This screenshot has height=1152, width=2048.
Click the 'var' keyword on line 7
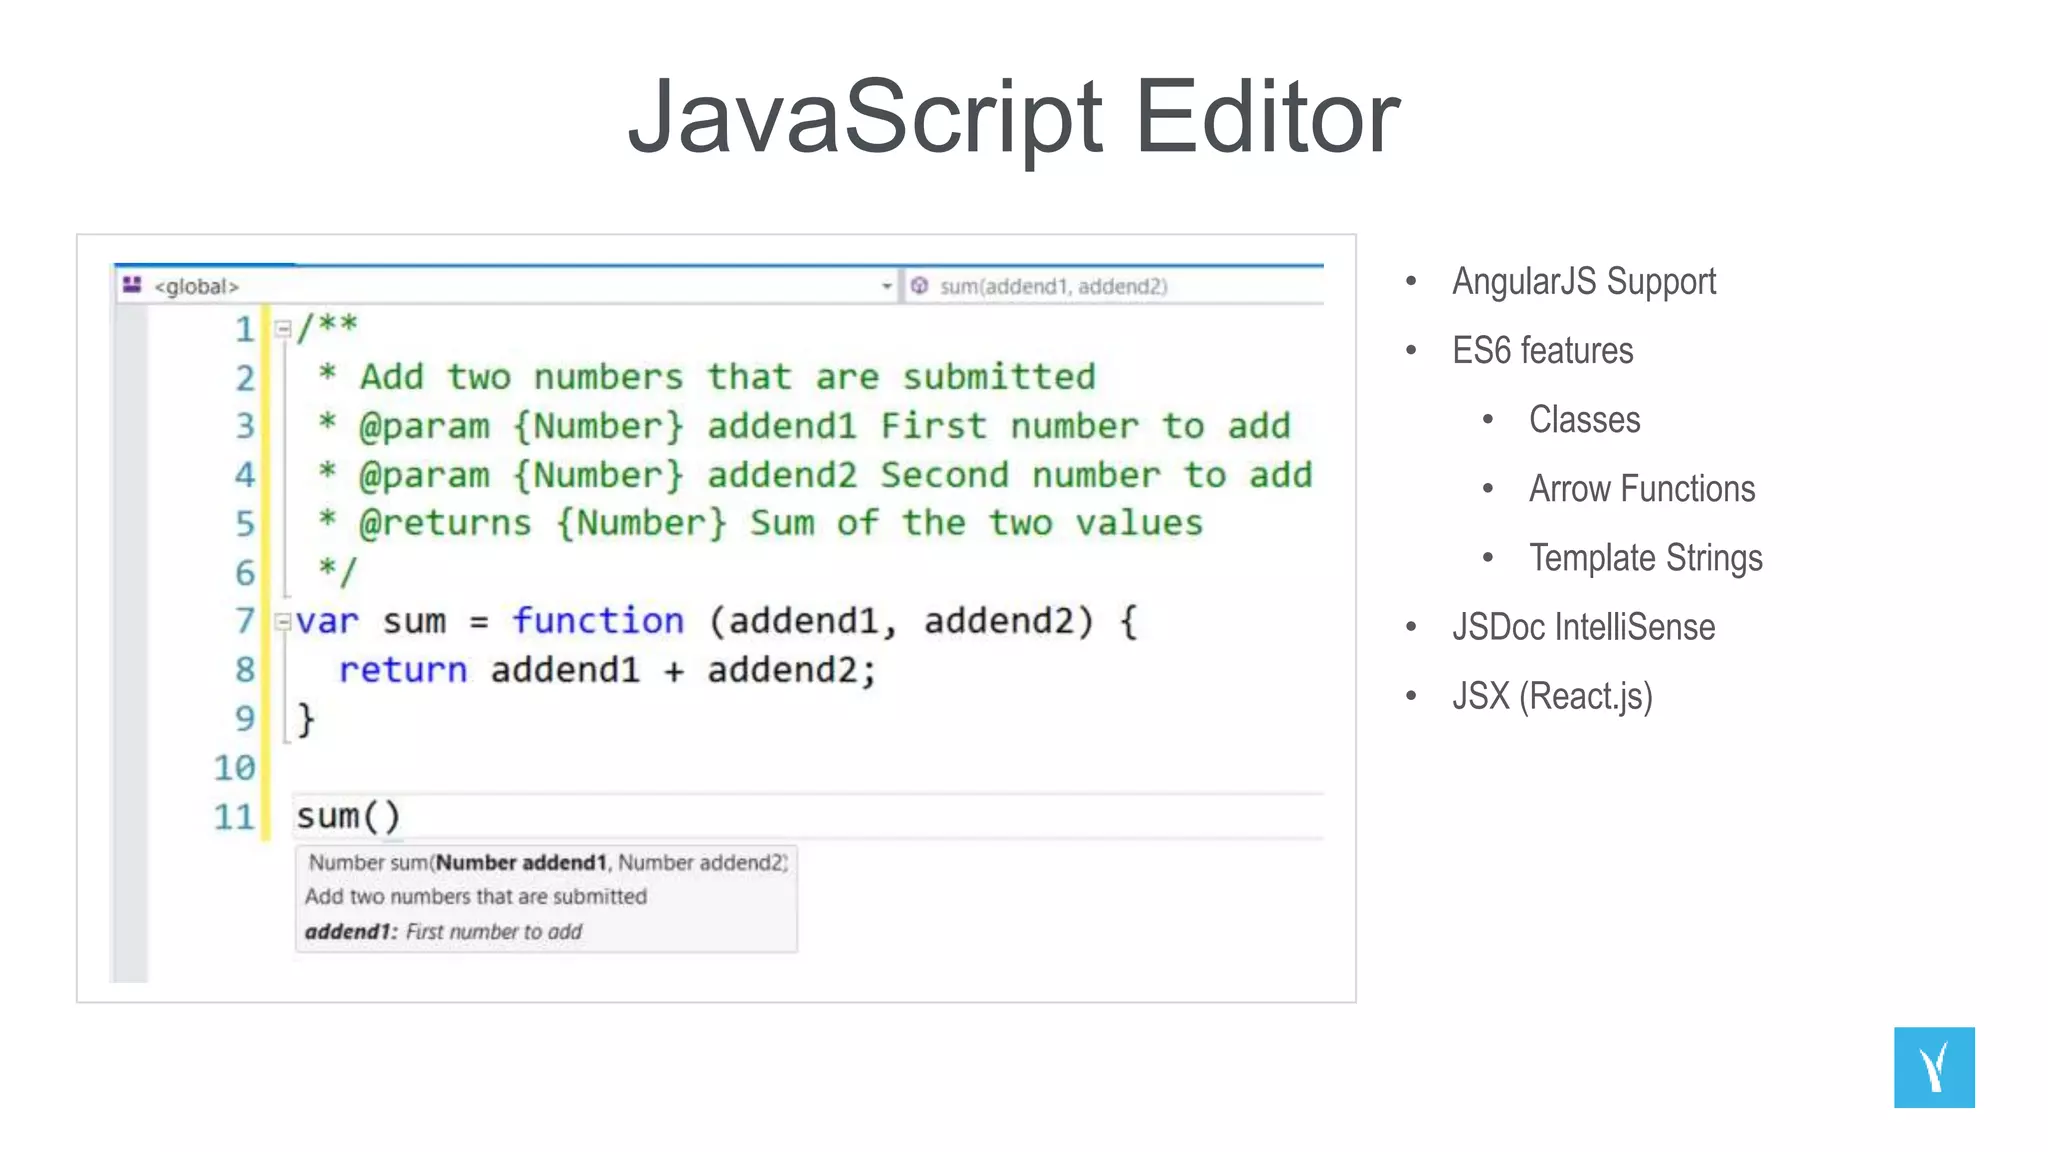coord(327,622)
